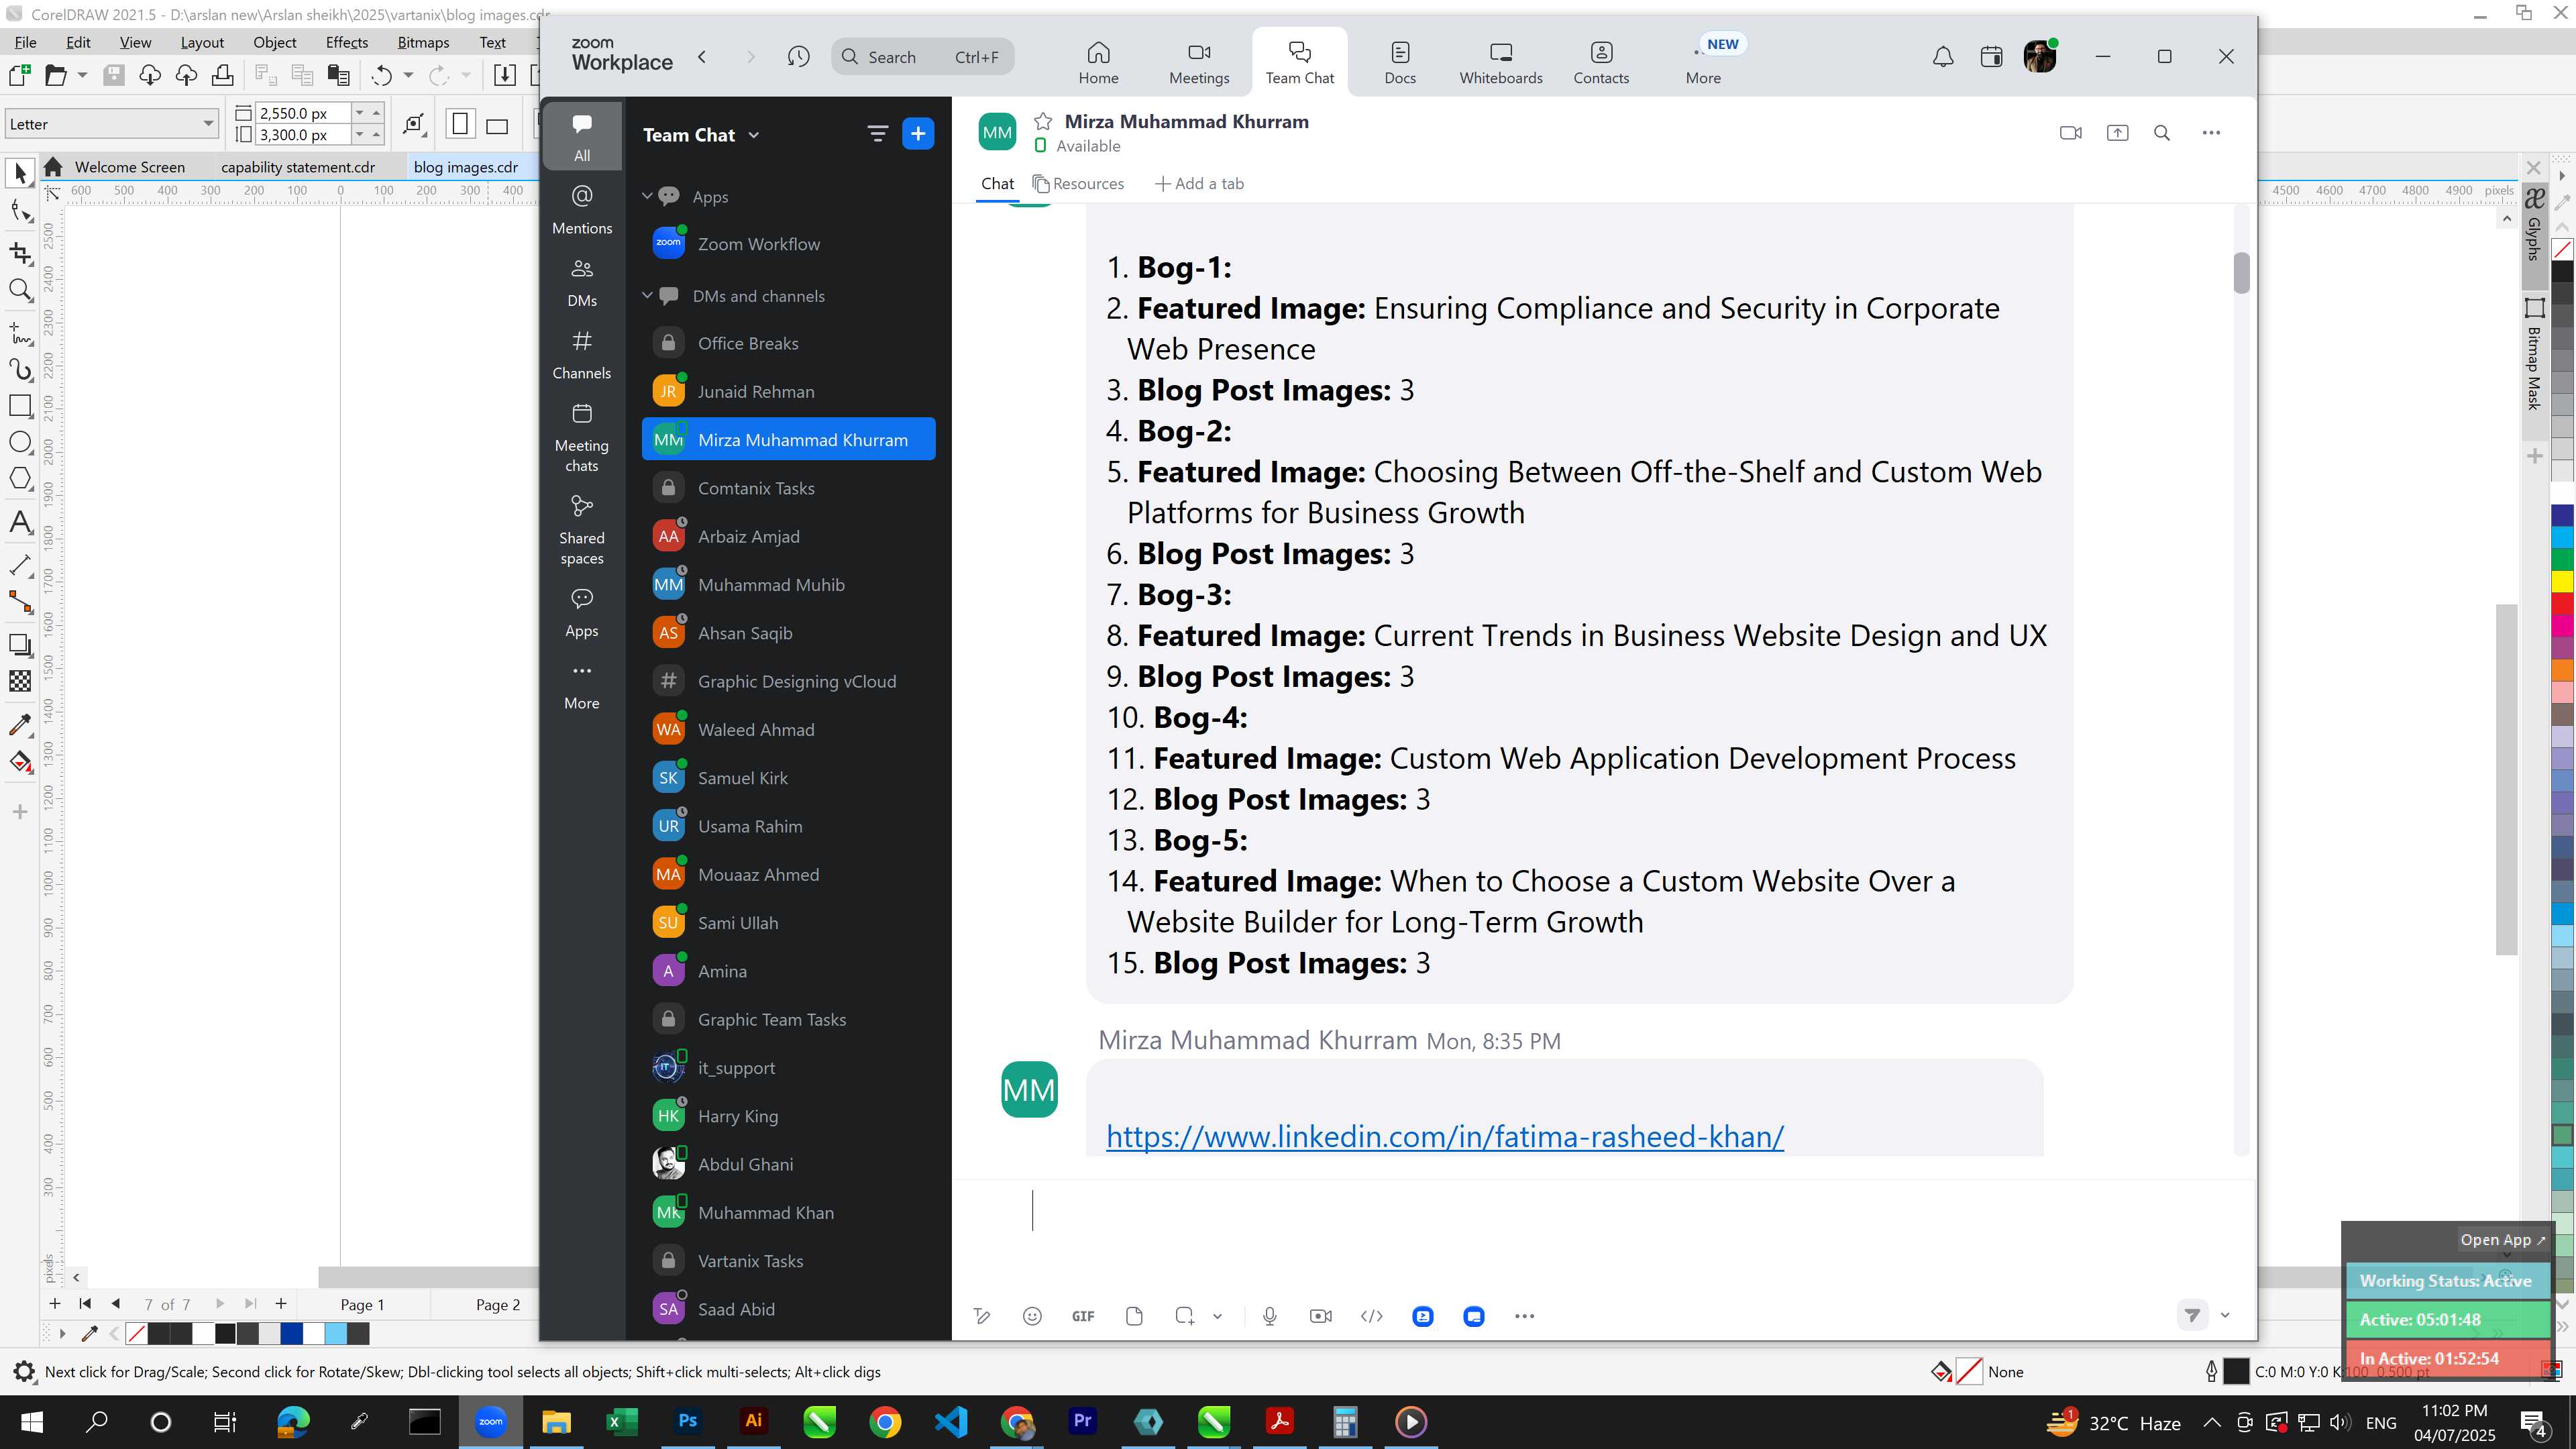This screenshot has width=2576, height=1449.
Task: Open Zoom Workflow app chat
Action: pos(788,243)
